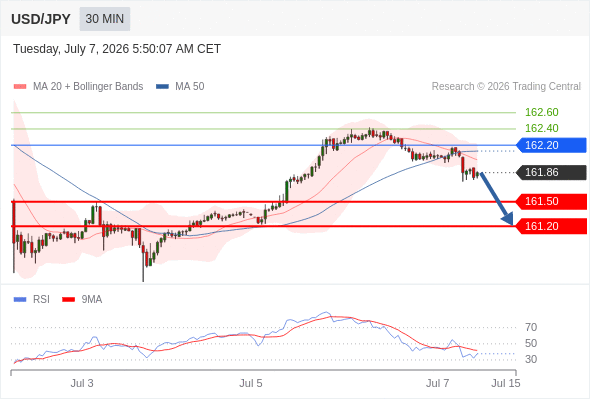Click the Jul 3 date axis label

(82, 383)
